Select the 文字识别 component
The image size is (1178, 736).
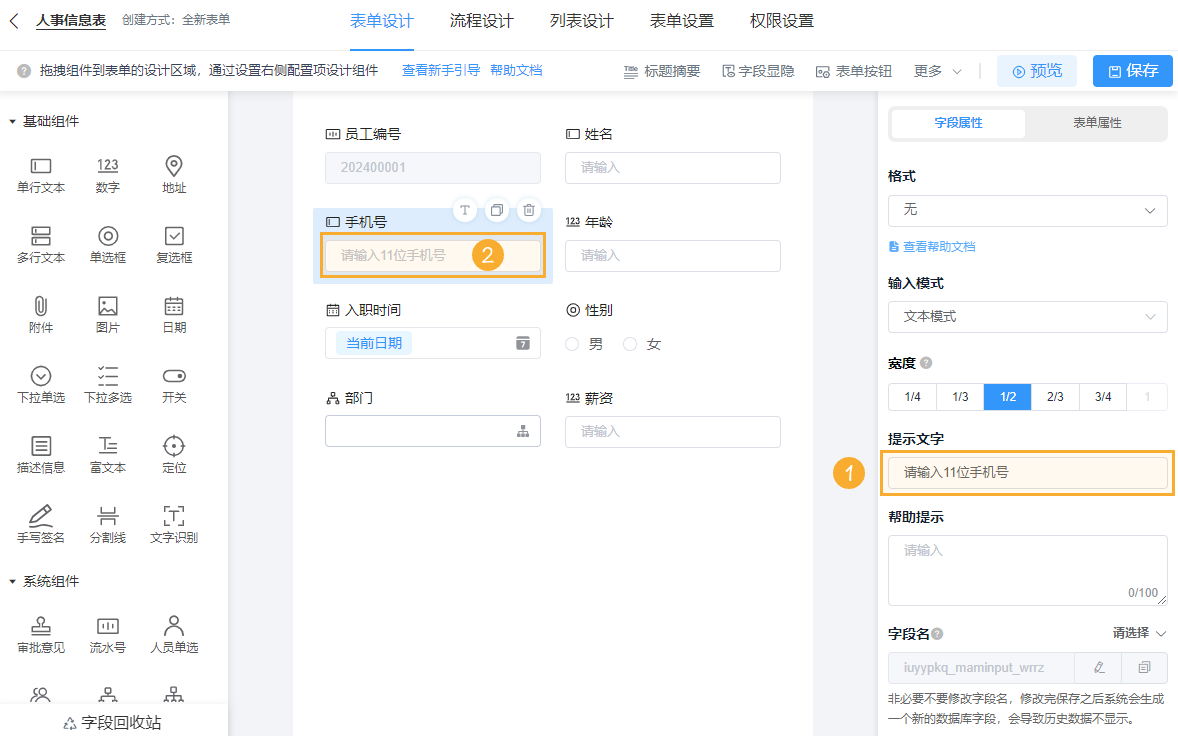(173, 524)
